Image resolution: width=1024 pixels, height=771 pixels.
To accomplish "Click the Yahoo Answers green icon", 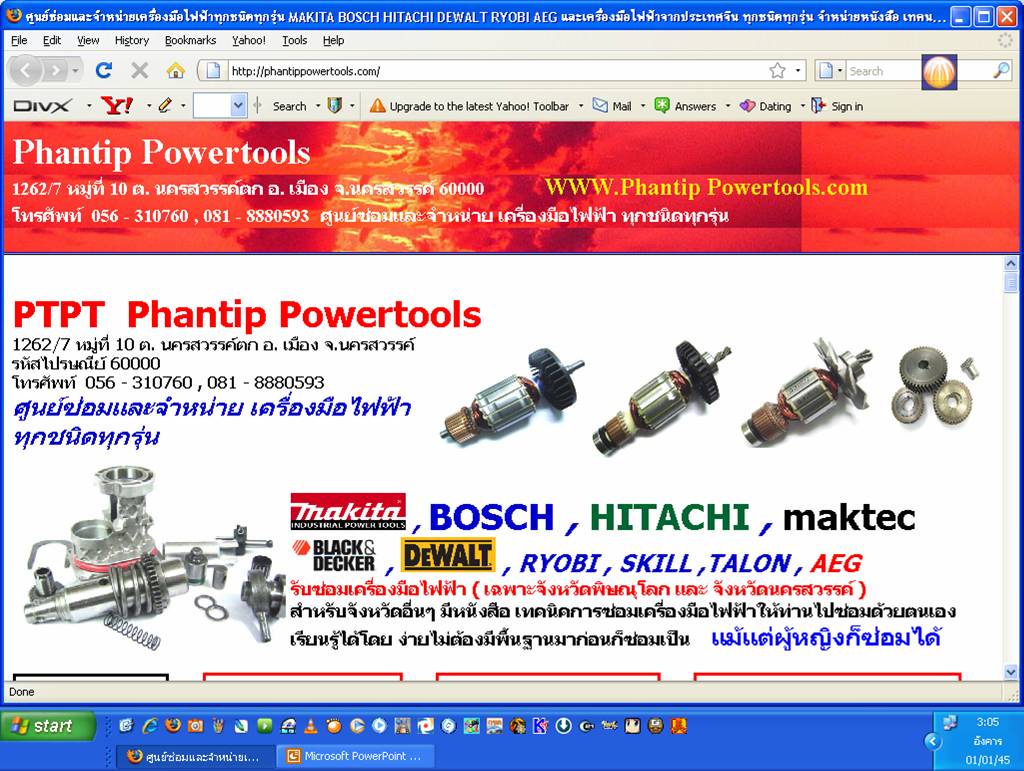I will (662, 106).
